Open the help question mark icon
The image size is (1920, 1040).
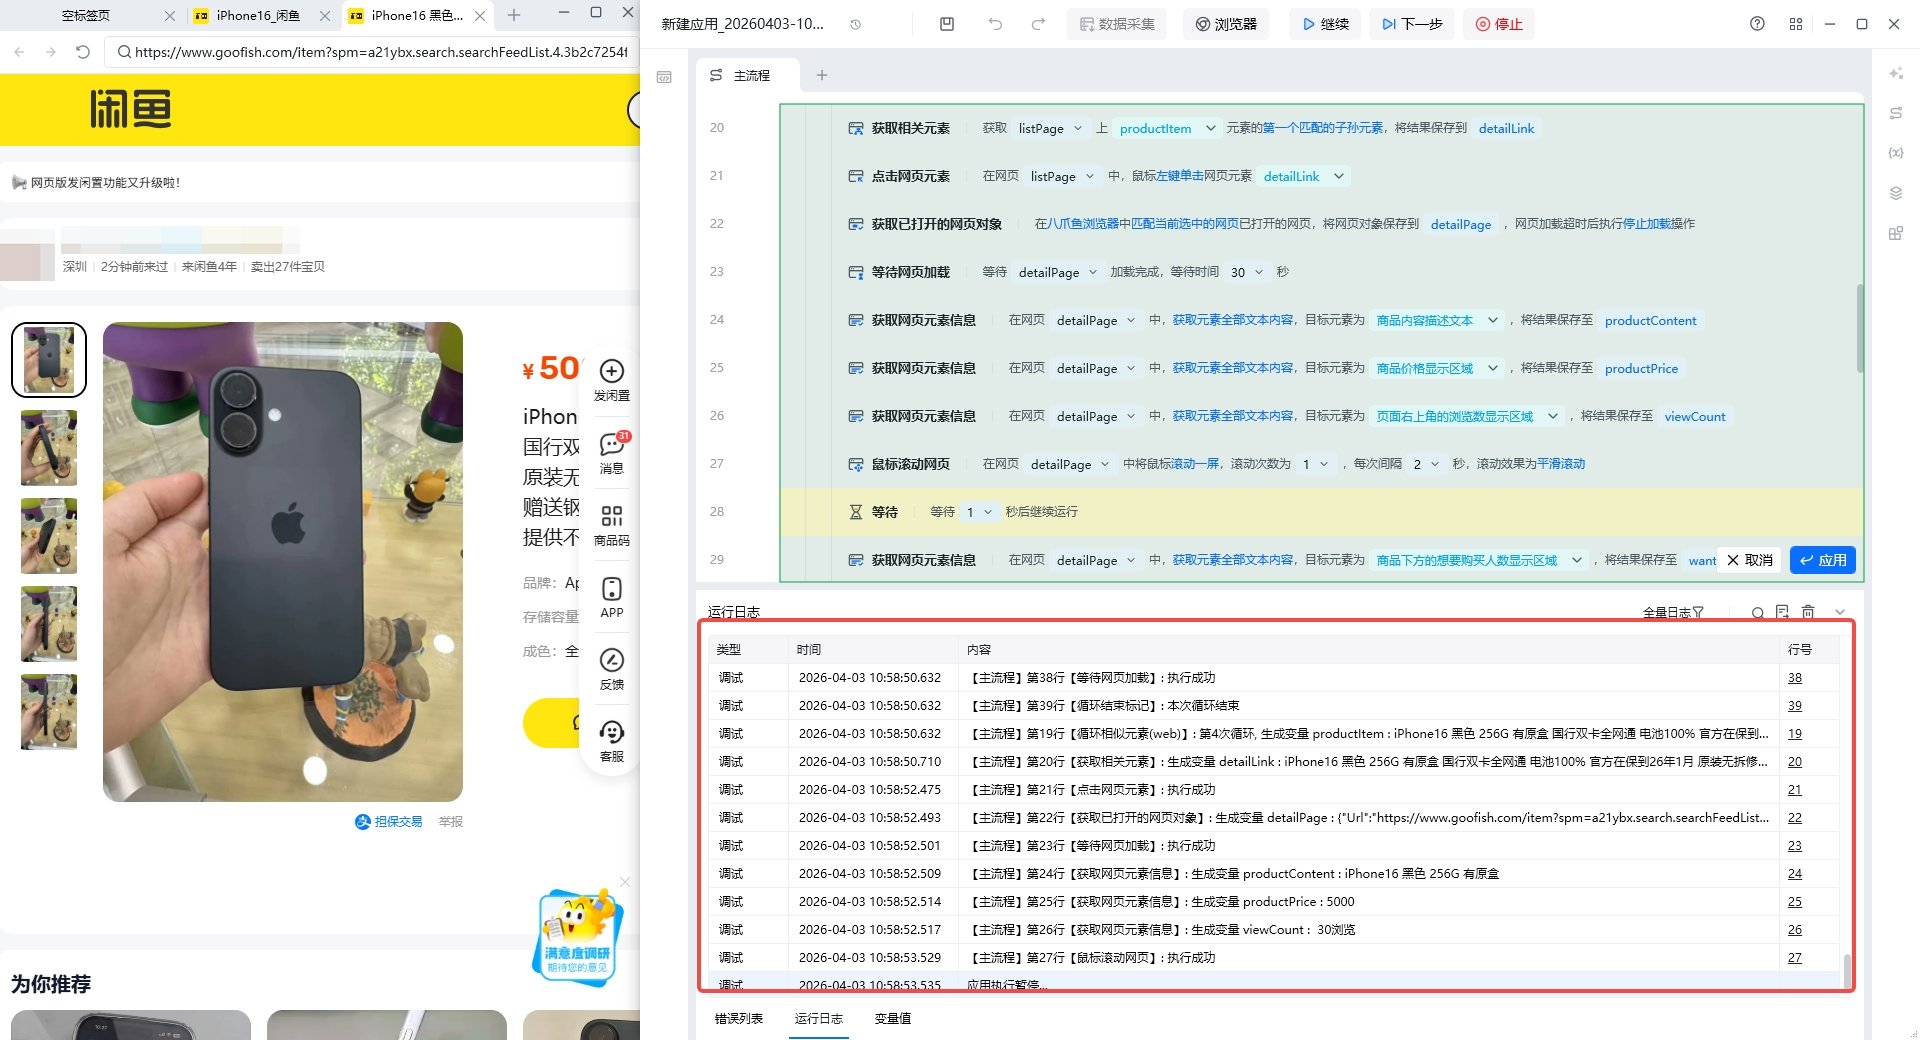[x=1757, y=24]
